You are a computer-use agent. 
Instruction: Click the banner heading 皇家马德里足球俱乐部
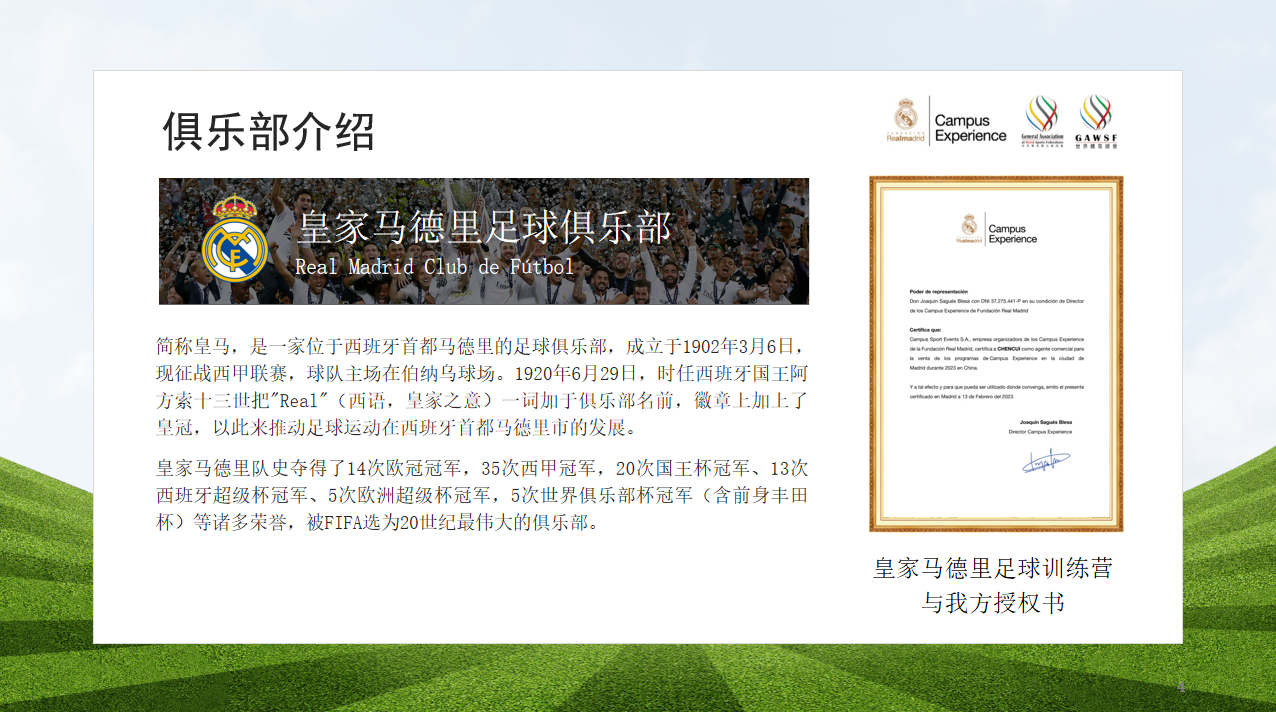click(x=485, y=227)
